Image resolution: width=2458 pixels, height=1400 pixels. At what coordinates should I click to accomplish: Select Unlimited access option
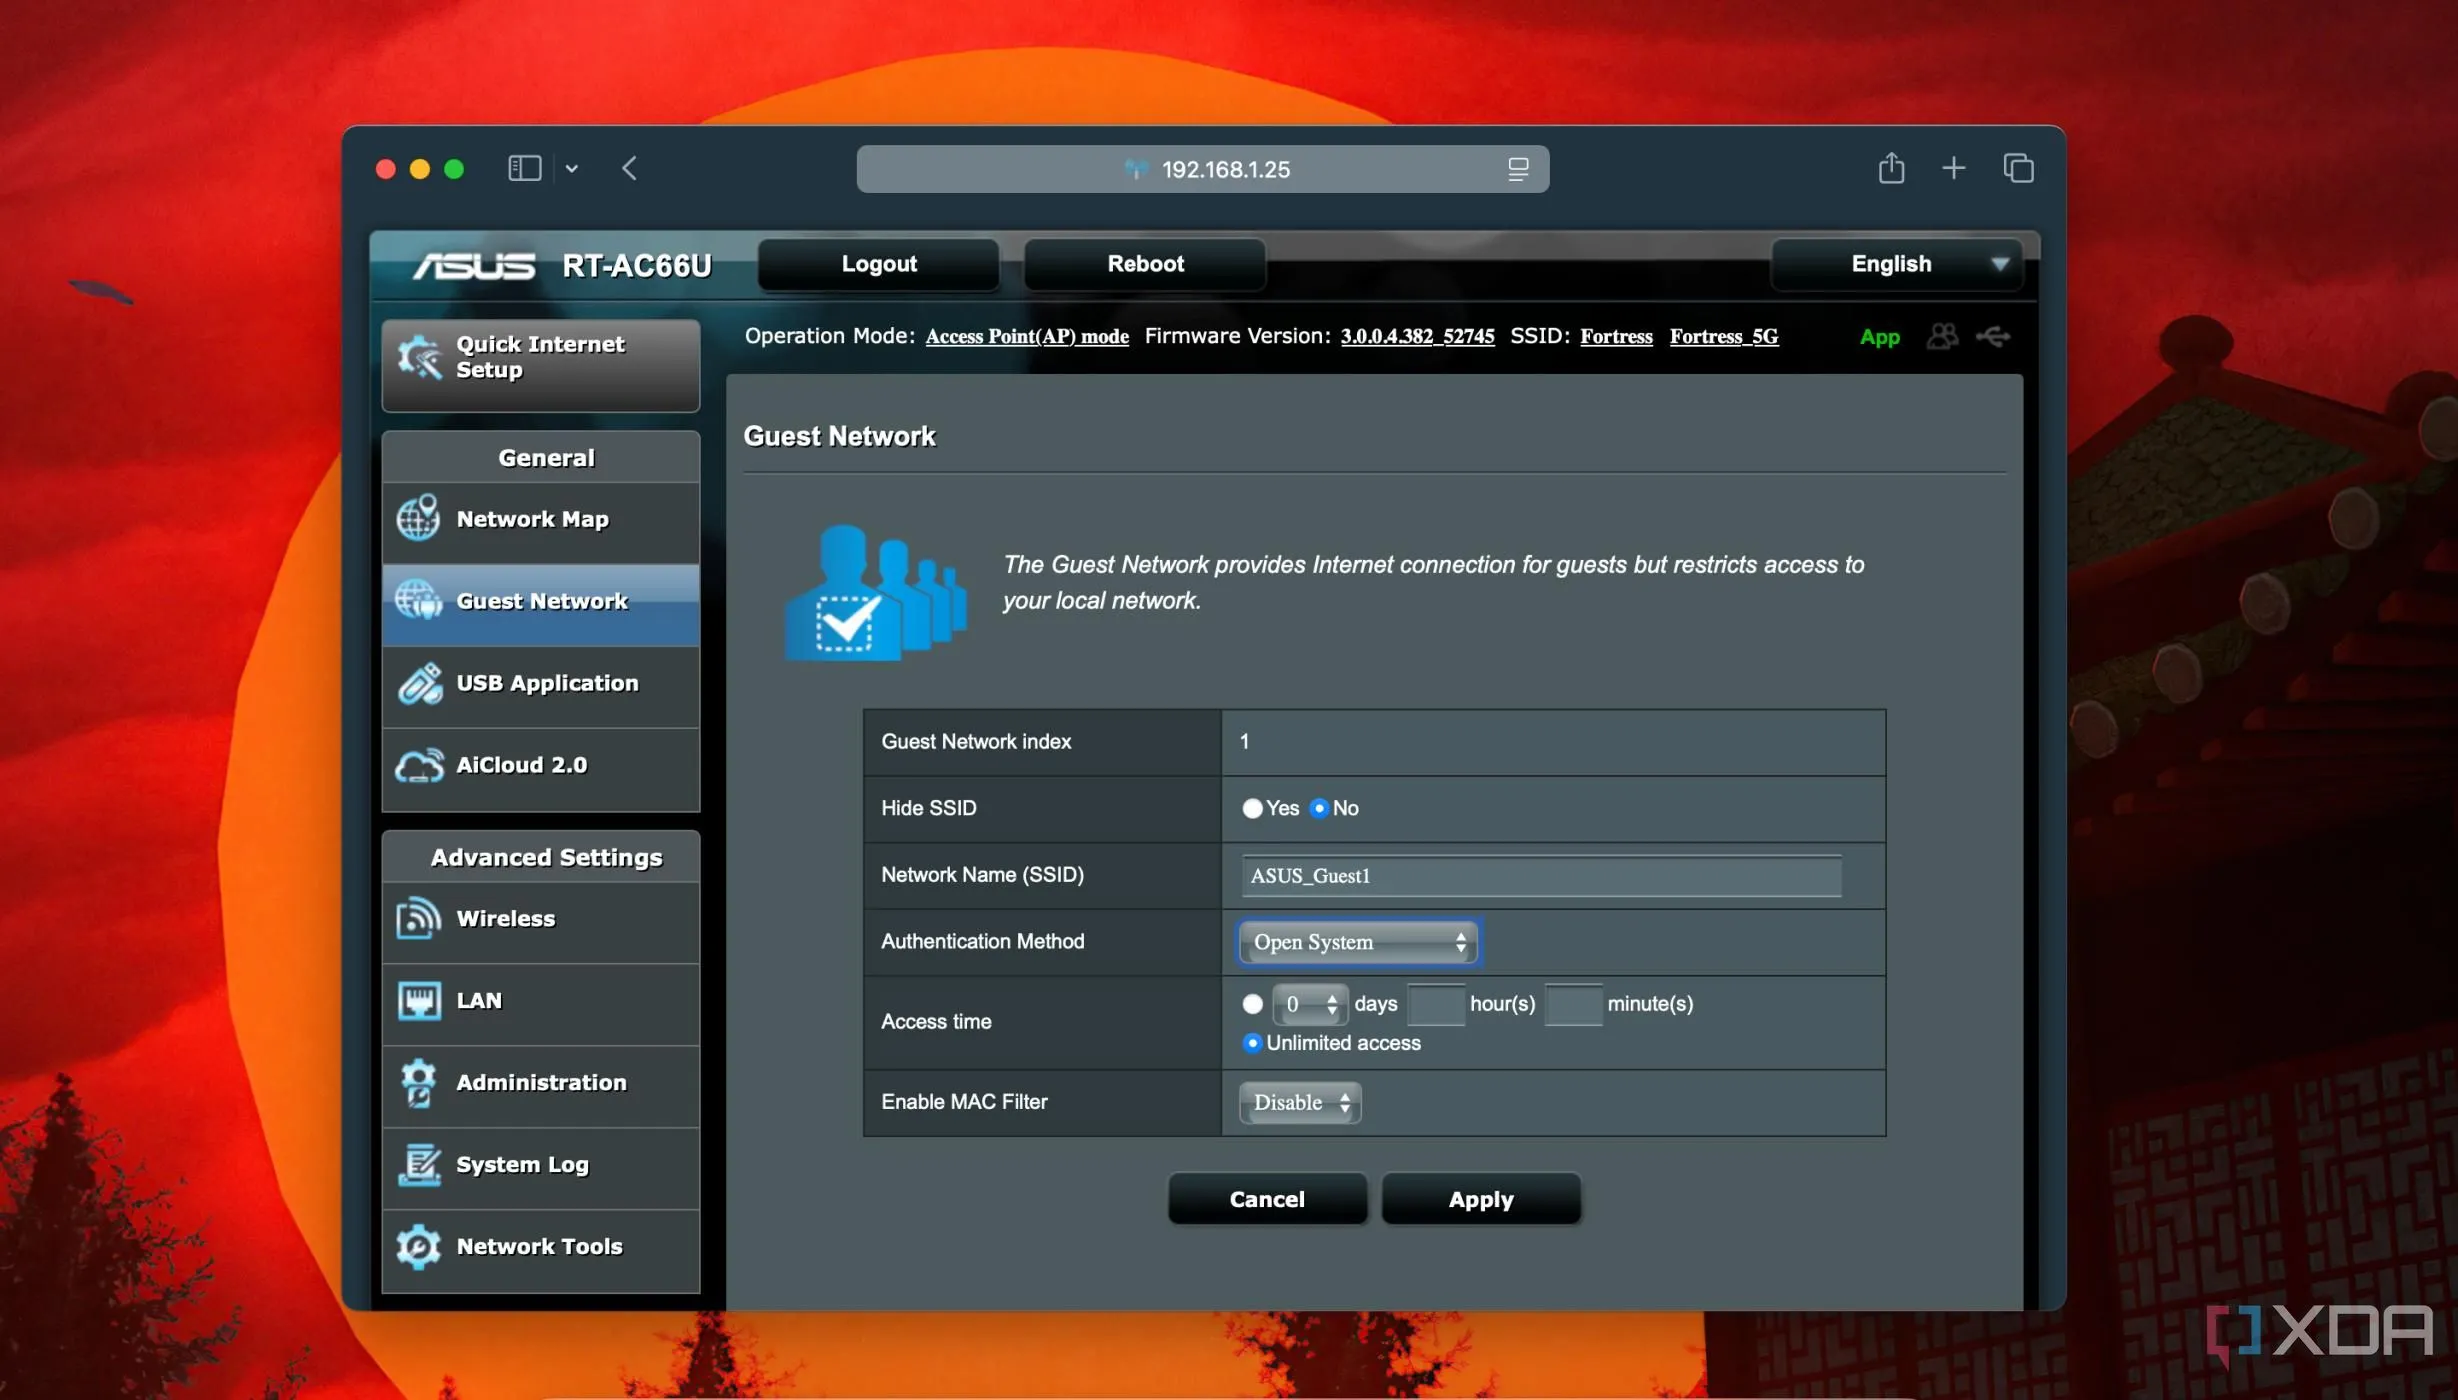pos(1252,1043)
